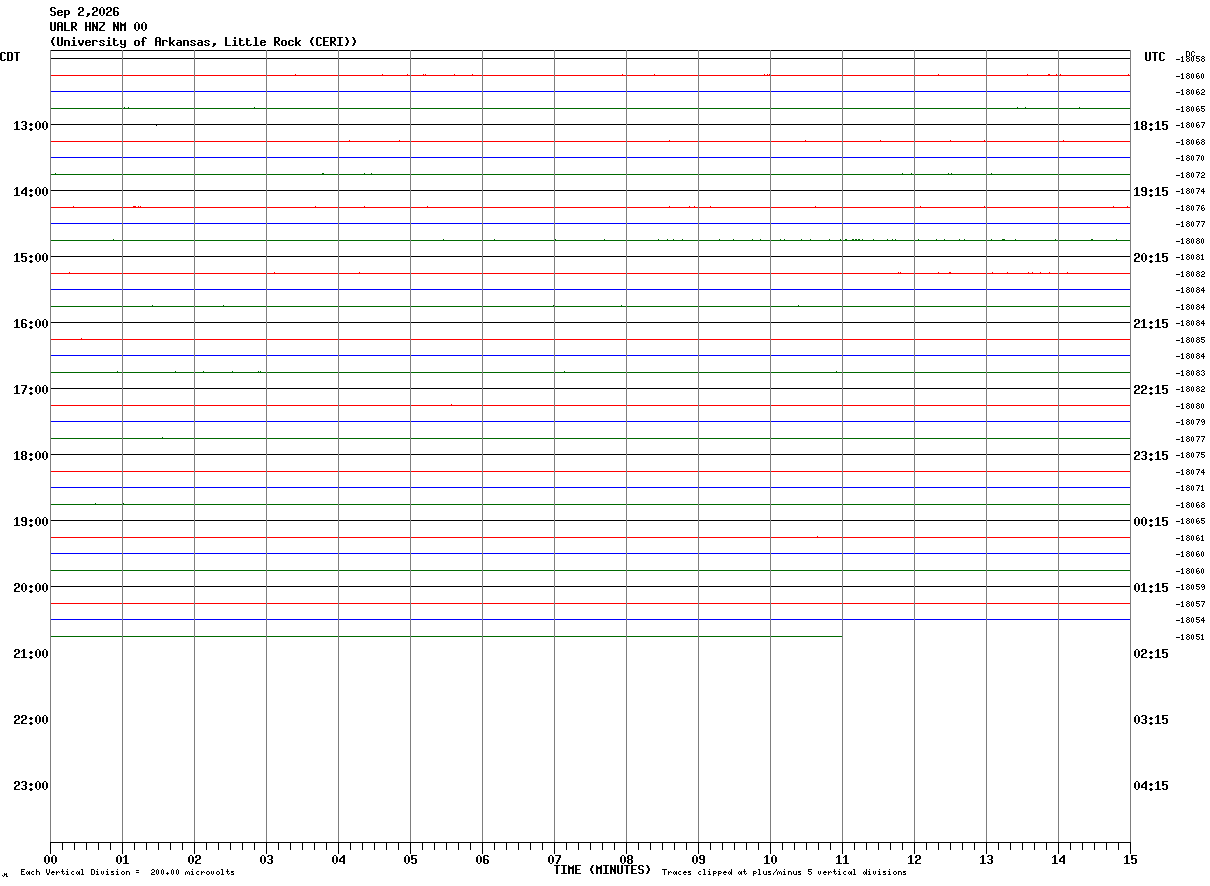Screen dimensions: 1210x886
Task: Click the UTC timezone label
Action: 1155,57
